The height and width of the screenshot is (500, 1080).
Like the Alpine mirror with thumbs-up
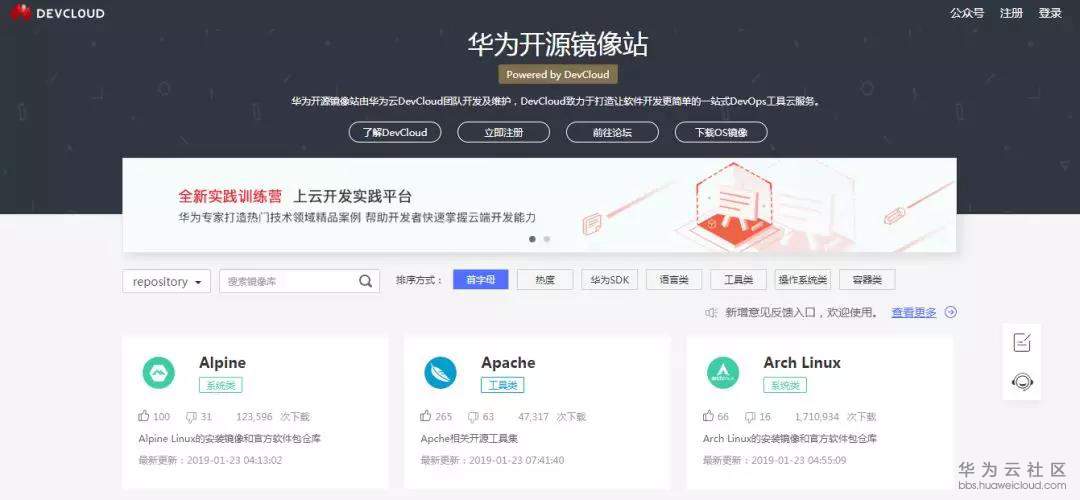[x=144, y=416]
